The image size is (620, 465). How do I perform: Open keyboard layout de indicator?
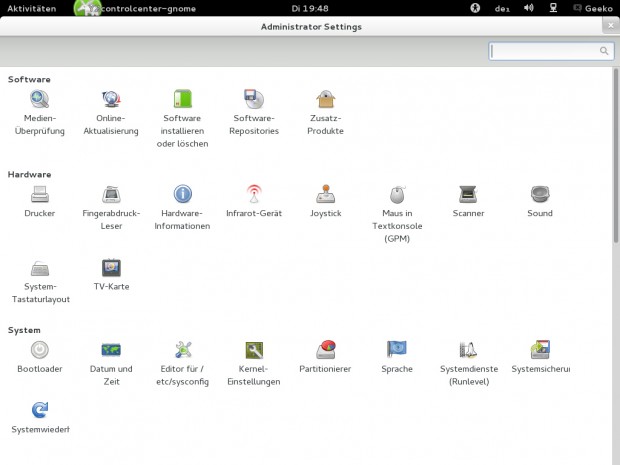(502, 8)
